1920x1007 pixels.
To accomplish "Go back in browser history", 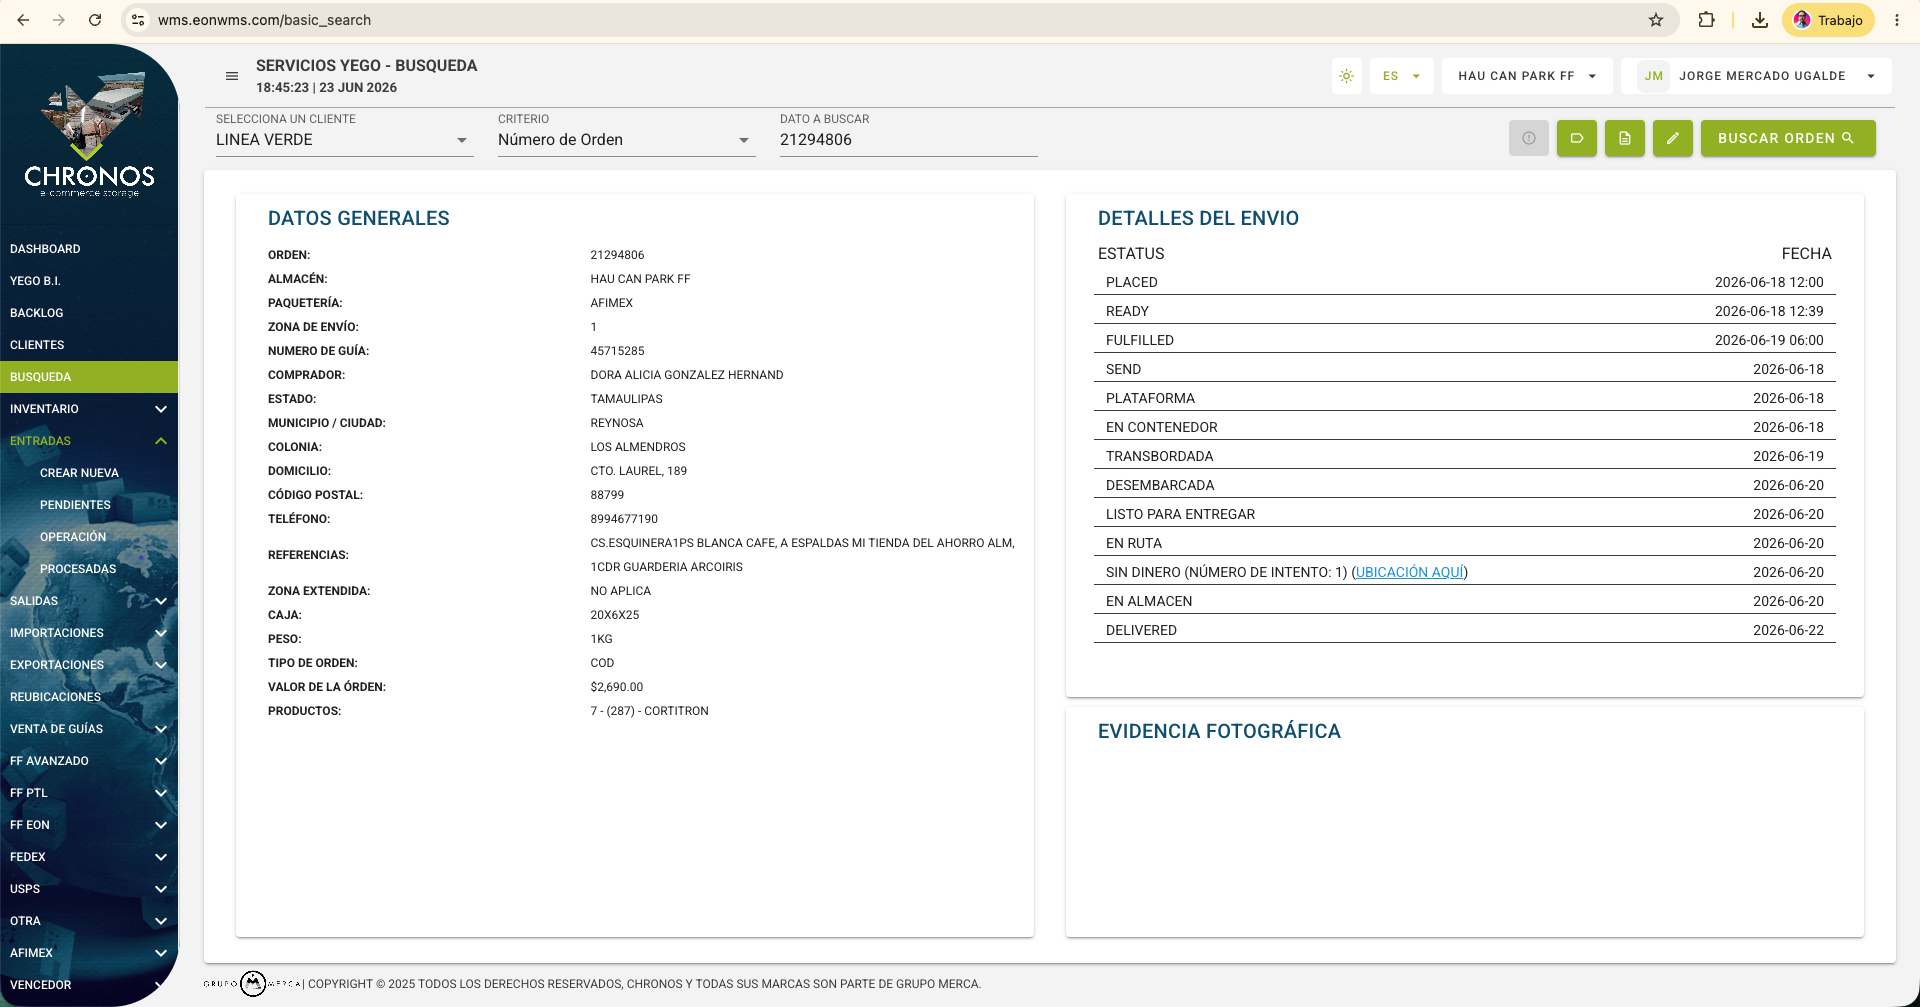I will pyautogui.click(x=23, y=20).
